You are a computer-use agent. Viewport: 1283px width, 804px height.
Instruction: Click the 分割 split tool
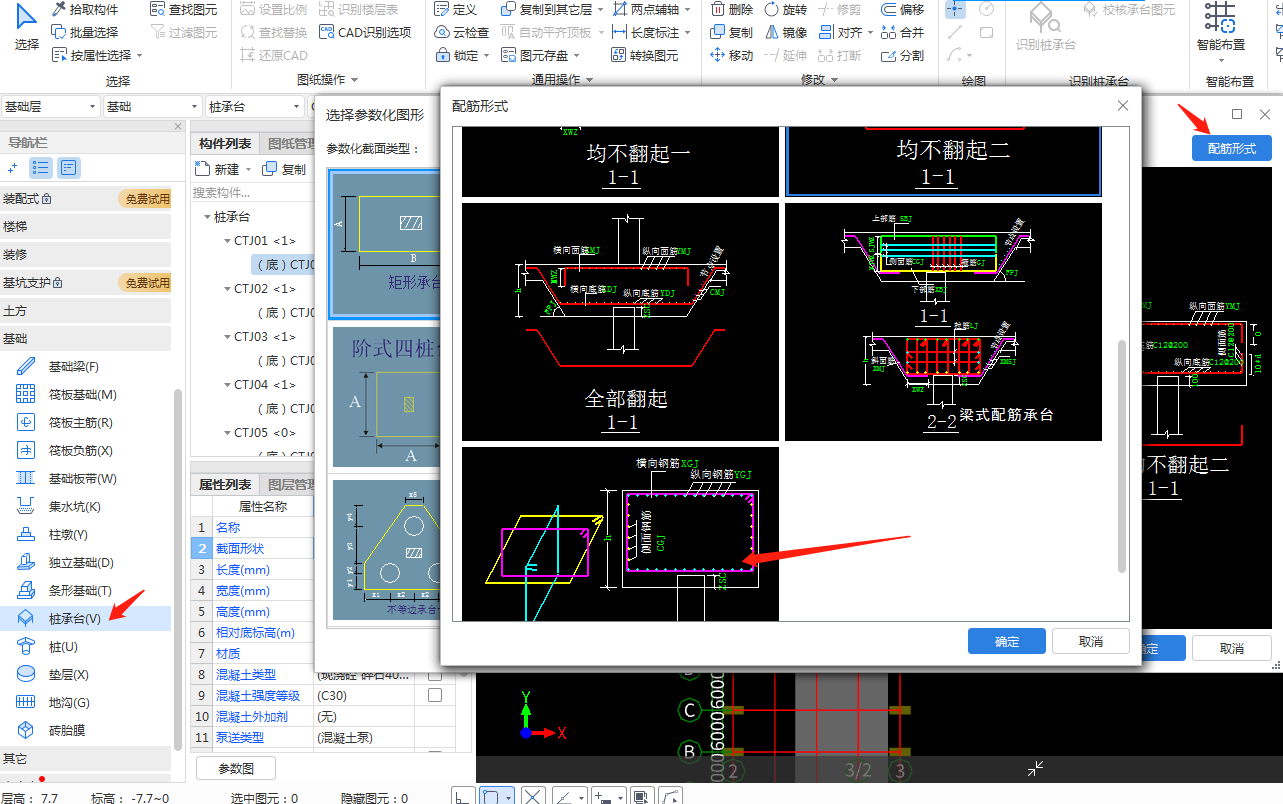[903, 56]
